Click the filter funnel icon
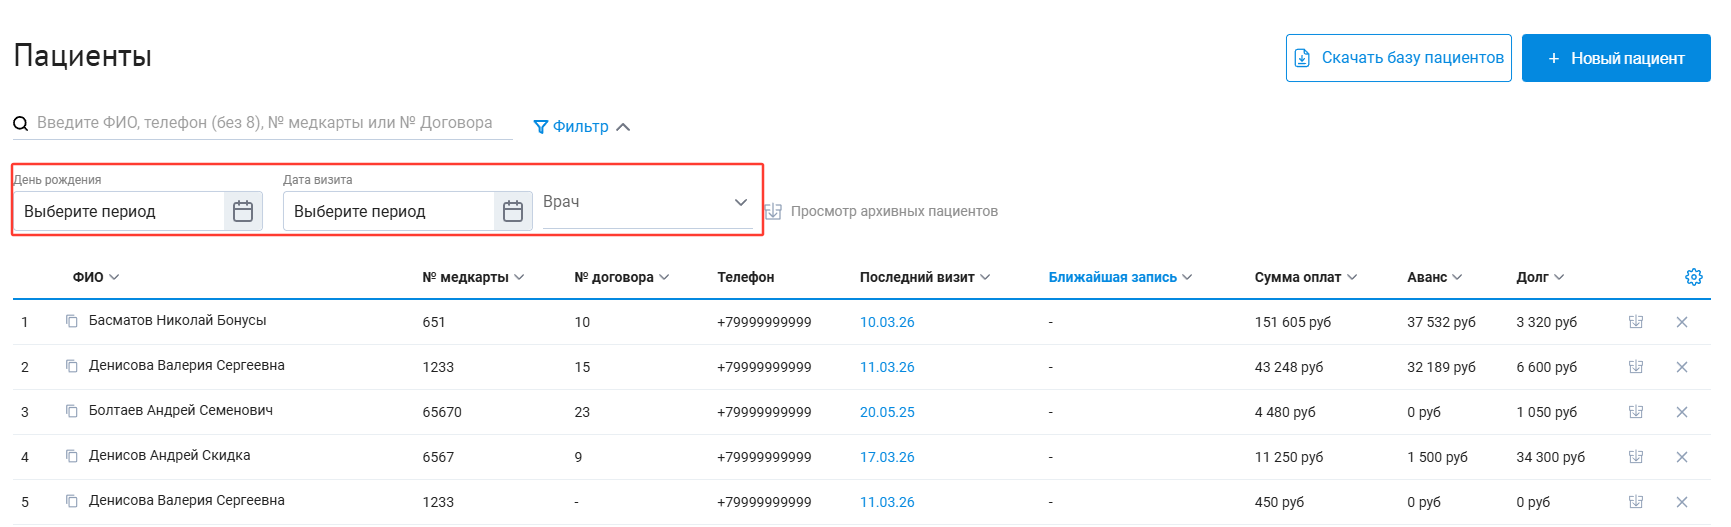This screenshot has width=1731, height=527. (x=541, y=127)
